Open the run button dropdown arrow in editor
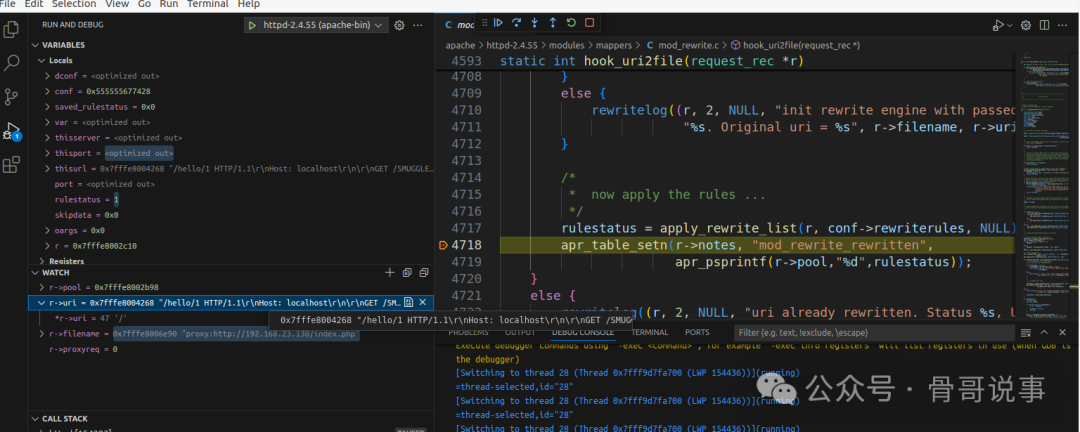The width and height of the screenshot is (1080, 432). pos(1009,25)
